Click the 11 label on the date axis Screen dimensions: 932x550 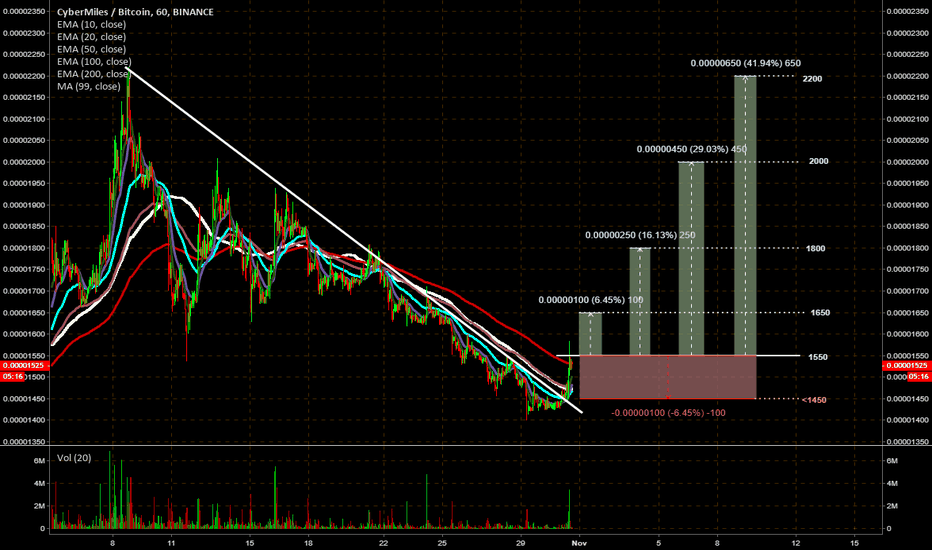tap(171, 543)
